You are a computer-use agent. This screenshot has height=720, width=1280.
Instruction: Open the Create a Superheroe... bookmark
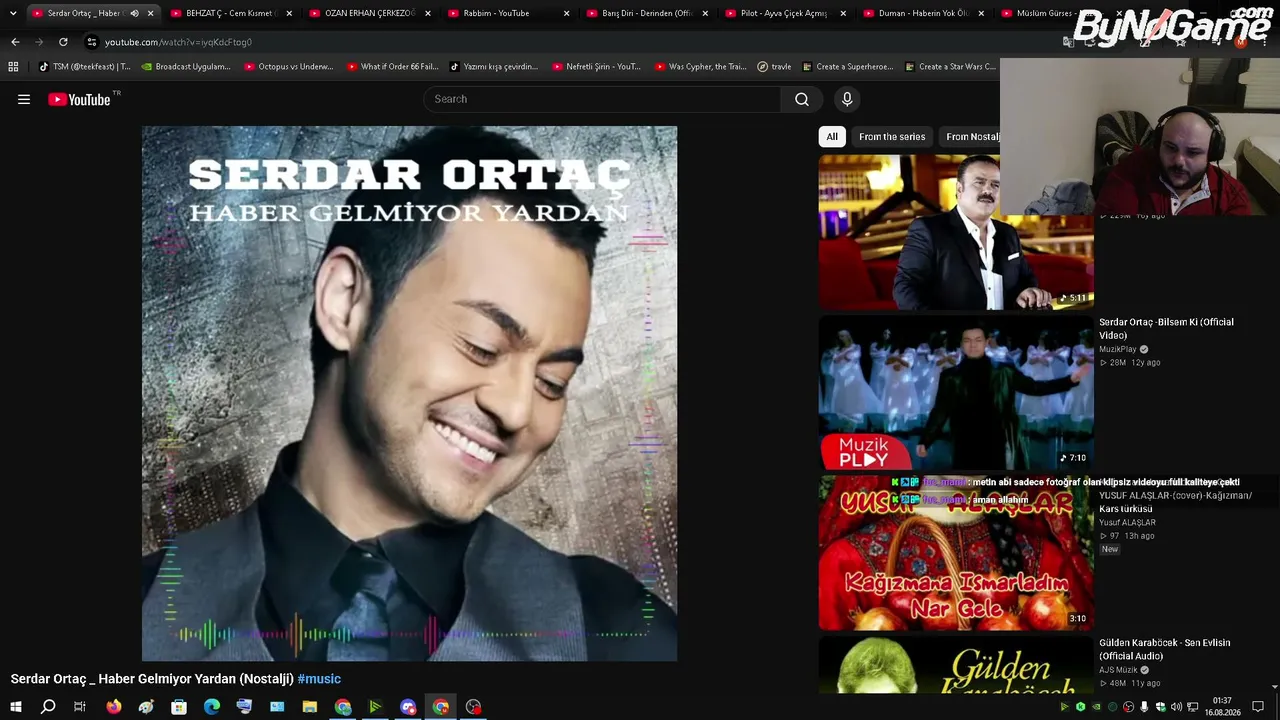click(847, 67)
